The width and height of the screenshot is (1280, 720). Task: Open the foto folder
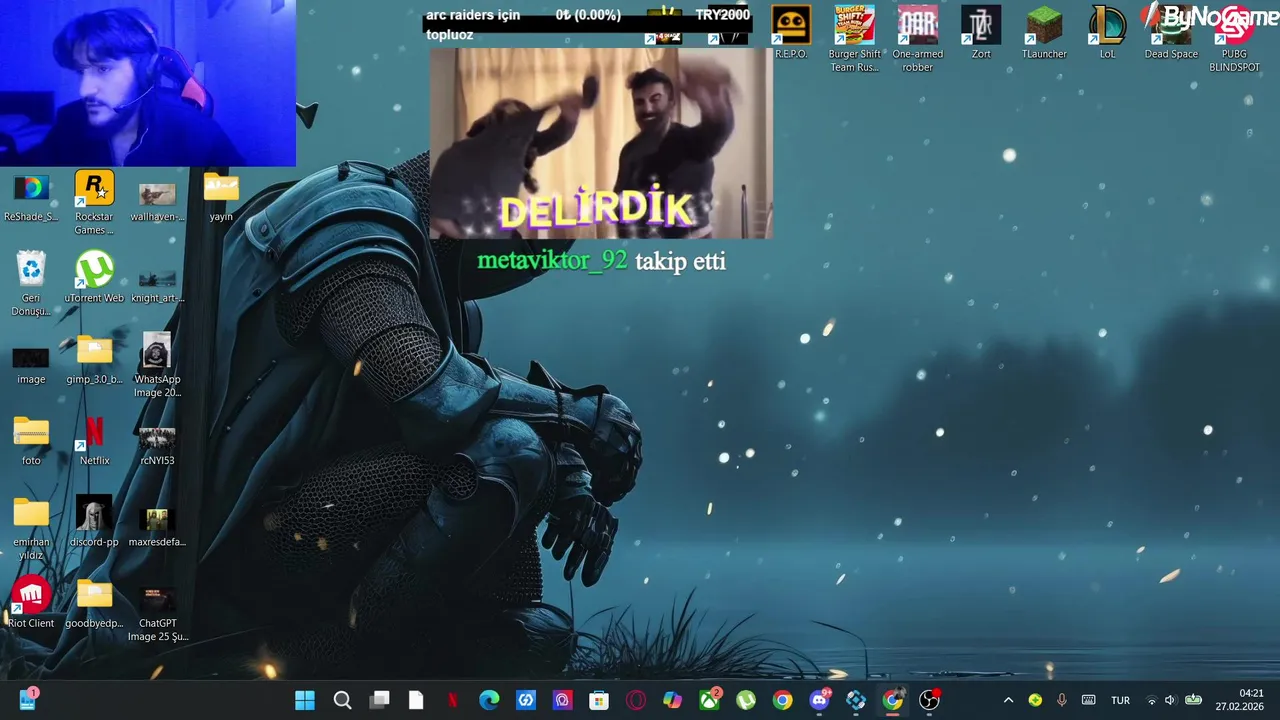[x=31, y=441]
